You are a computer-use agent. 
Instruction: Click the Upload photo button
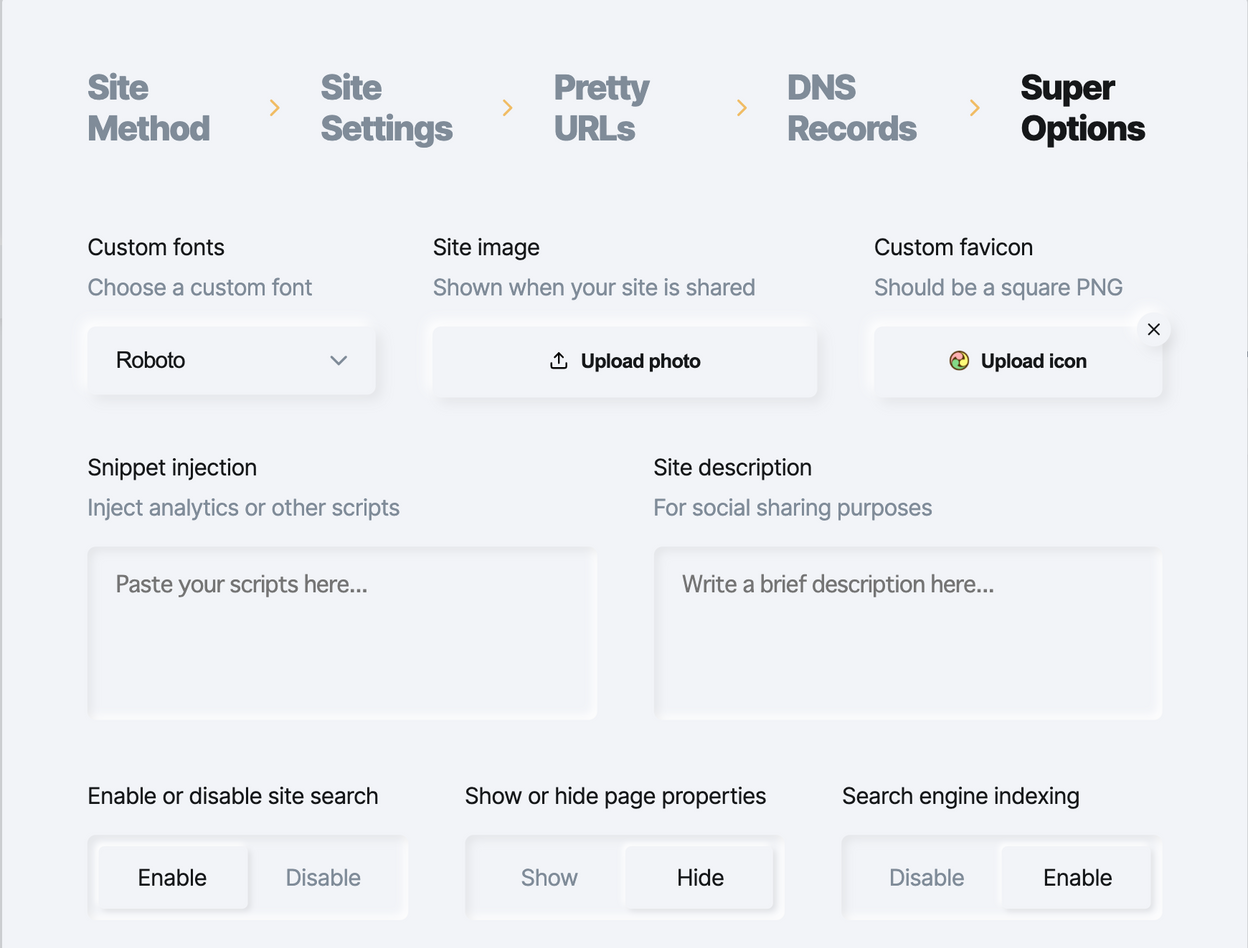[625, 361]
